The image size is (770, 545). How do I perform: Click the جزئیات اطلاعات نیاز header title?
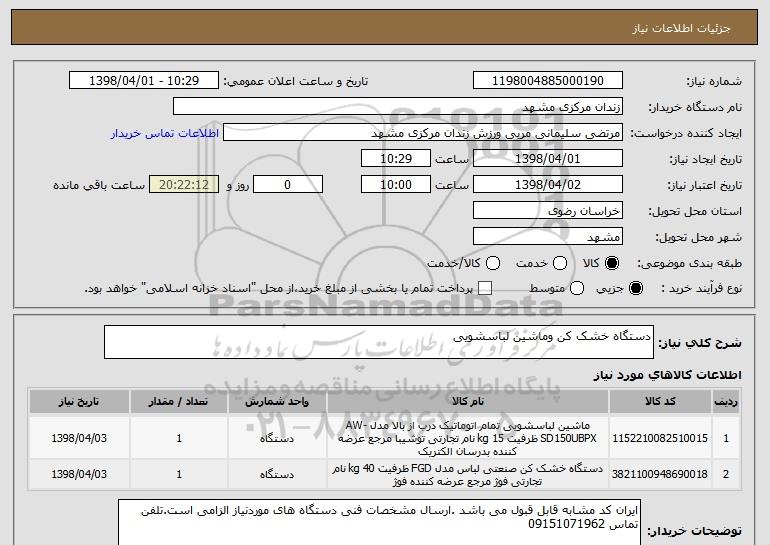(681, 28)
